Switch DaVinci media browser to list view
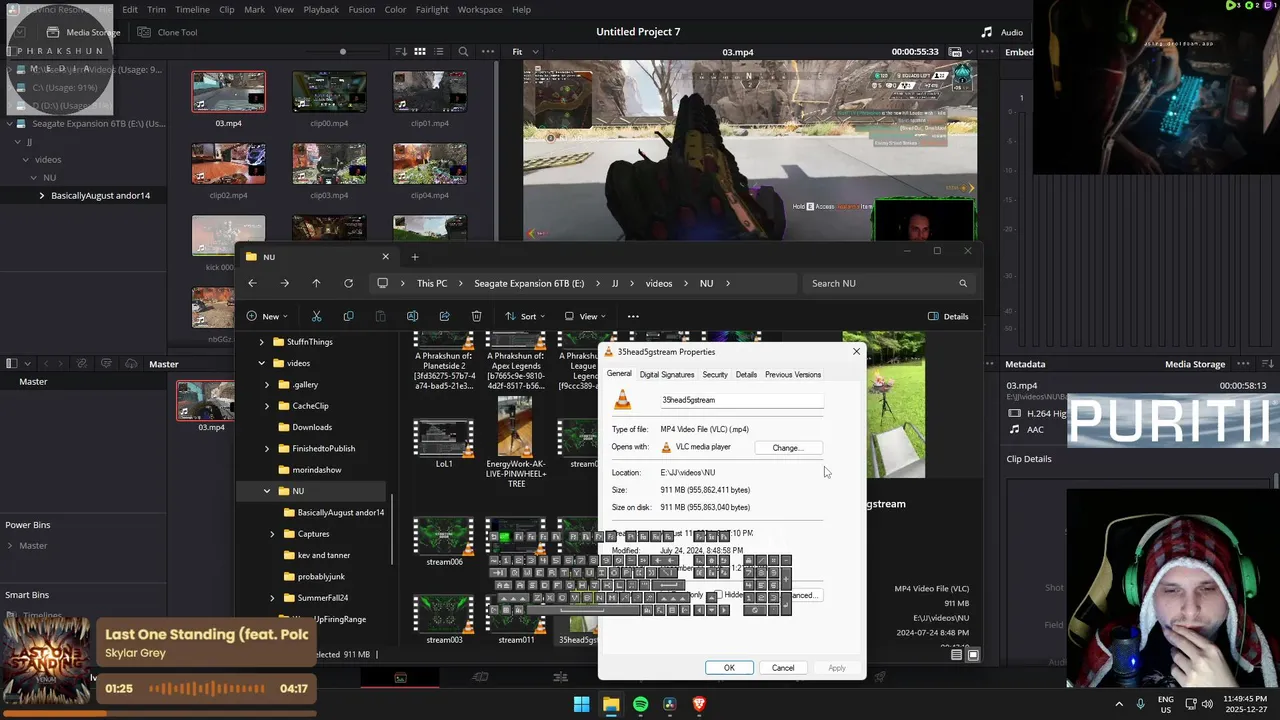This screenshot has width=1280, height=720. click(439, 51)
